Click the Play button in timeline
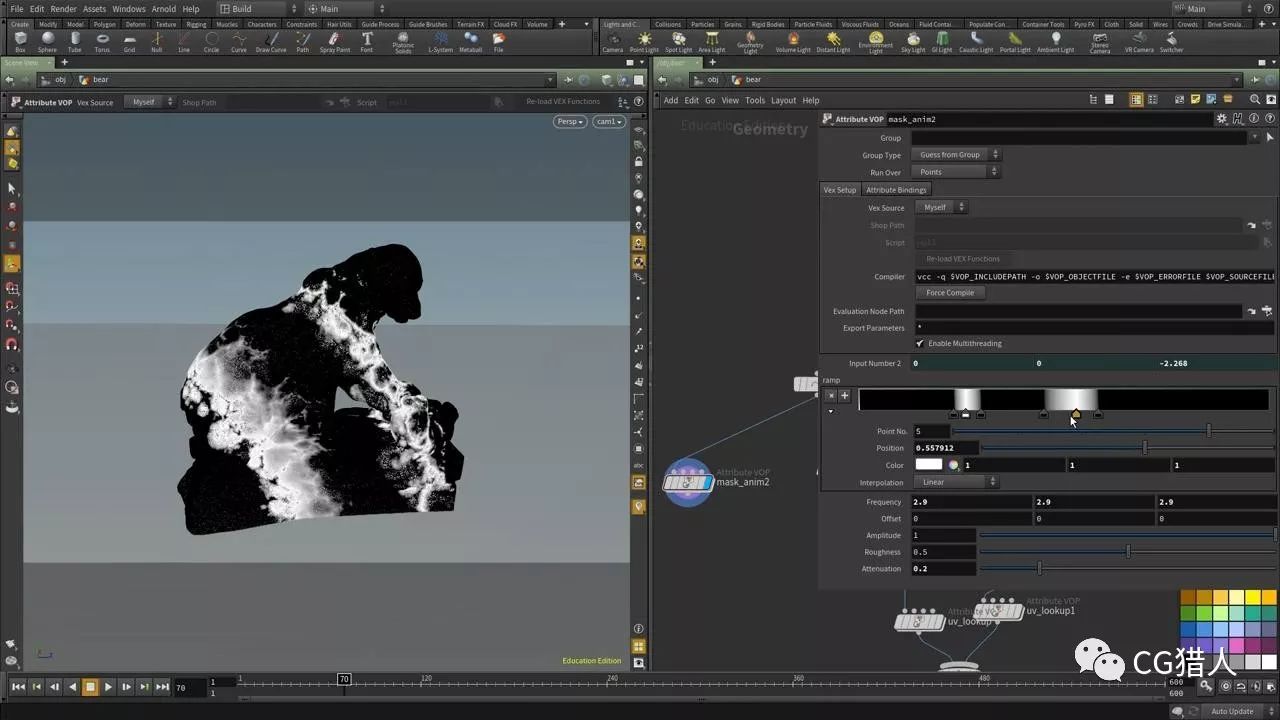Viewport: 1280px width, 720px height. 108,687
